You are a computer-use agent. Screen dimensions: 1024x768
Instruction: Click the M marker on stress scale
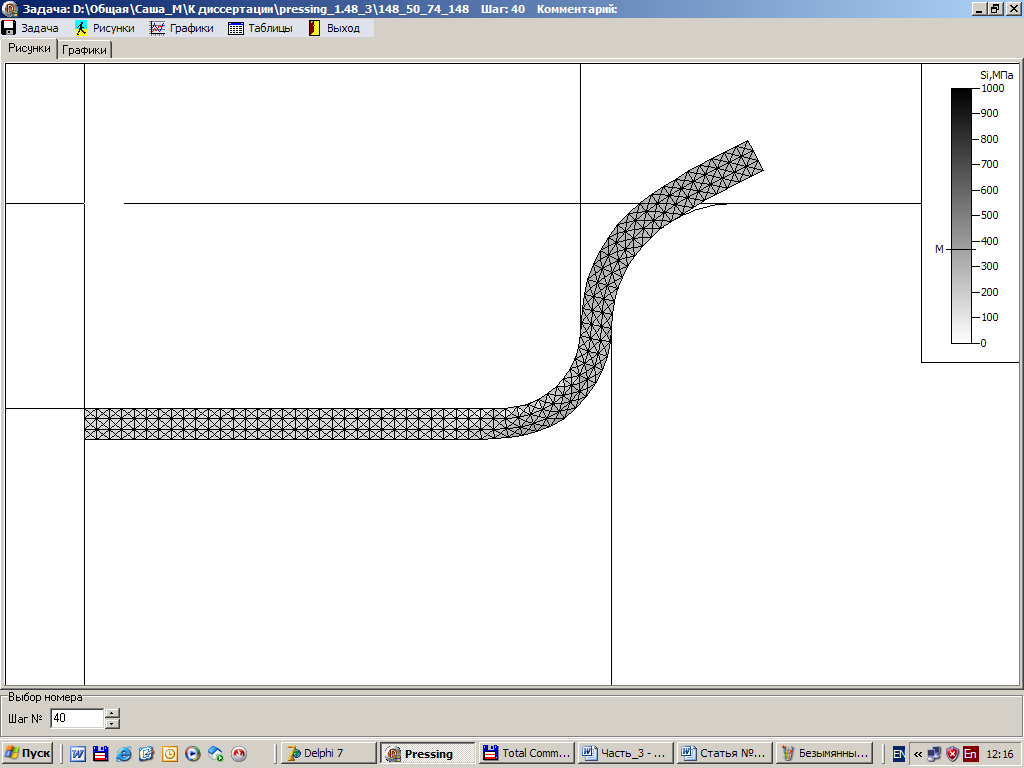tap(939, 249)
